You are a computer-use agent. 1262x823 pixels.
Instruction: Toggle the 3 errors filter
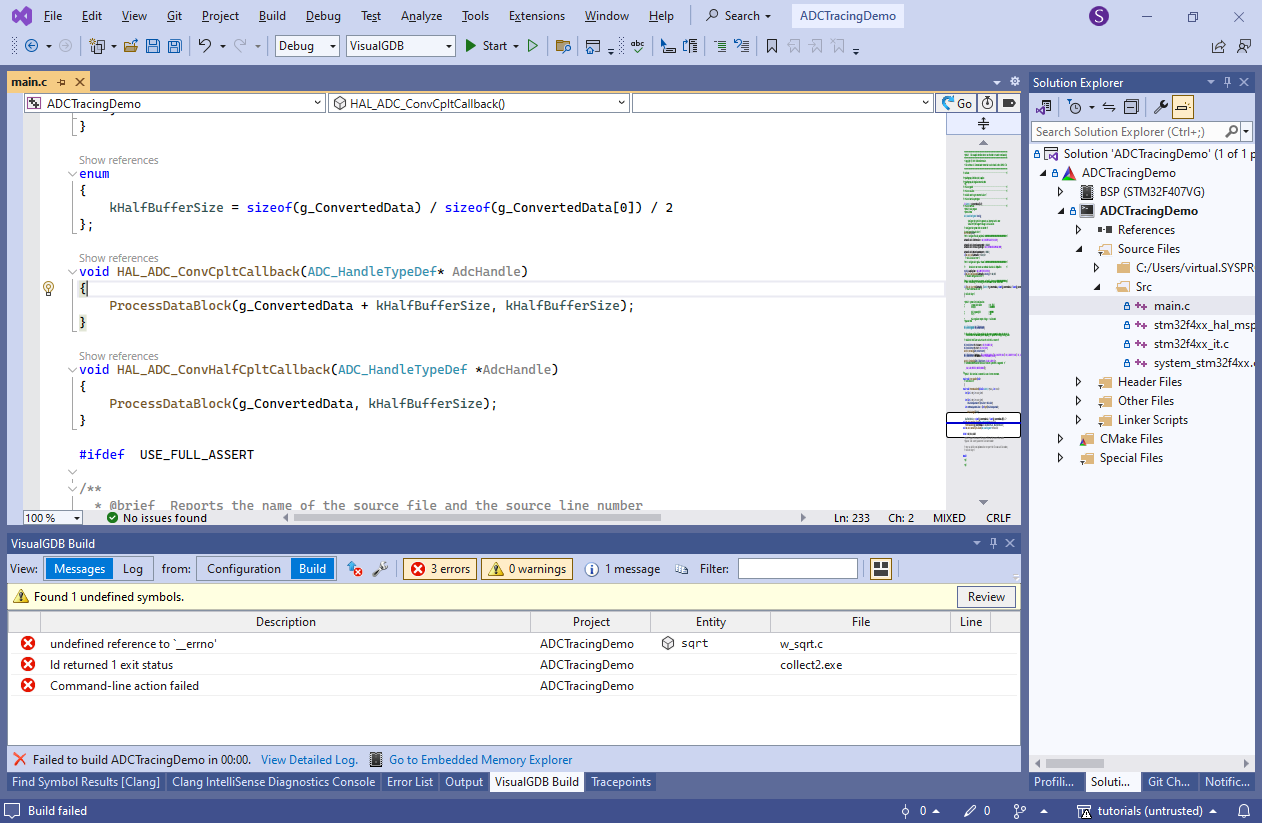tap(440, 569)
